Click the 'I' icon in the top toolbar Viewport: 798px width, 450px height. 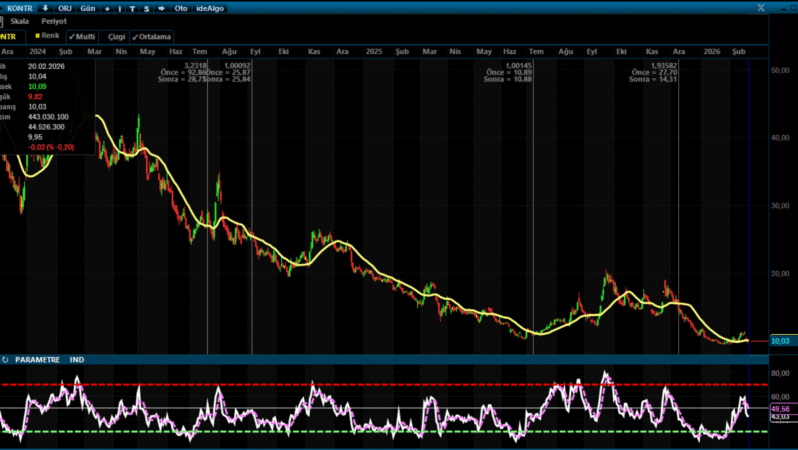(120, 7)
